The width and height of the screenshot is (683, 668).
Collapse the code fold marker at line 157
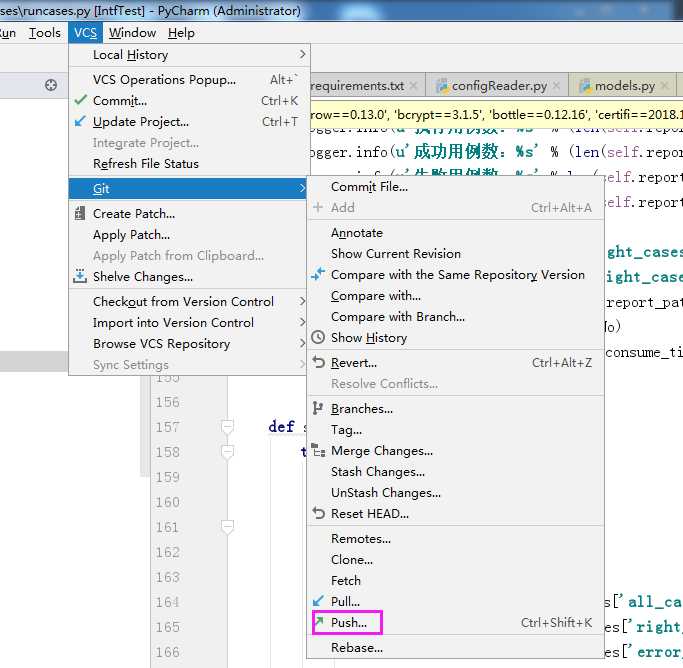(227, 426)
